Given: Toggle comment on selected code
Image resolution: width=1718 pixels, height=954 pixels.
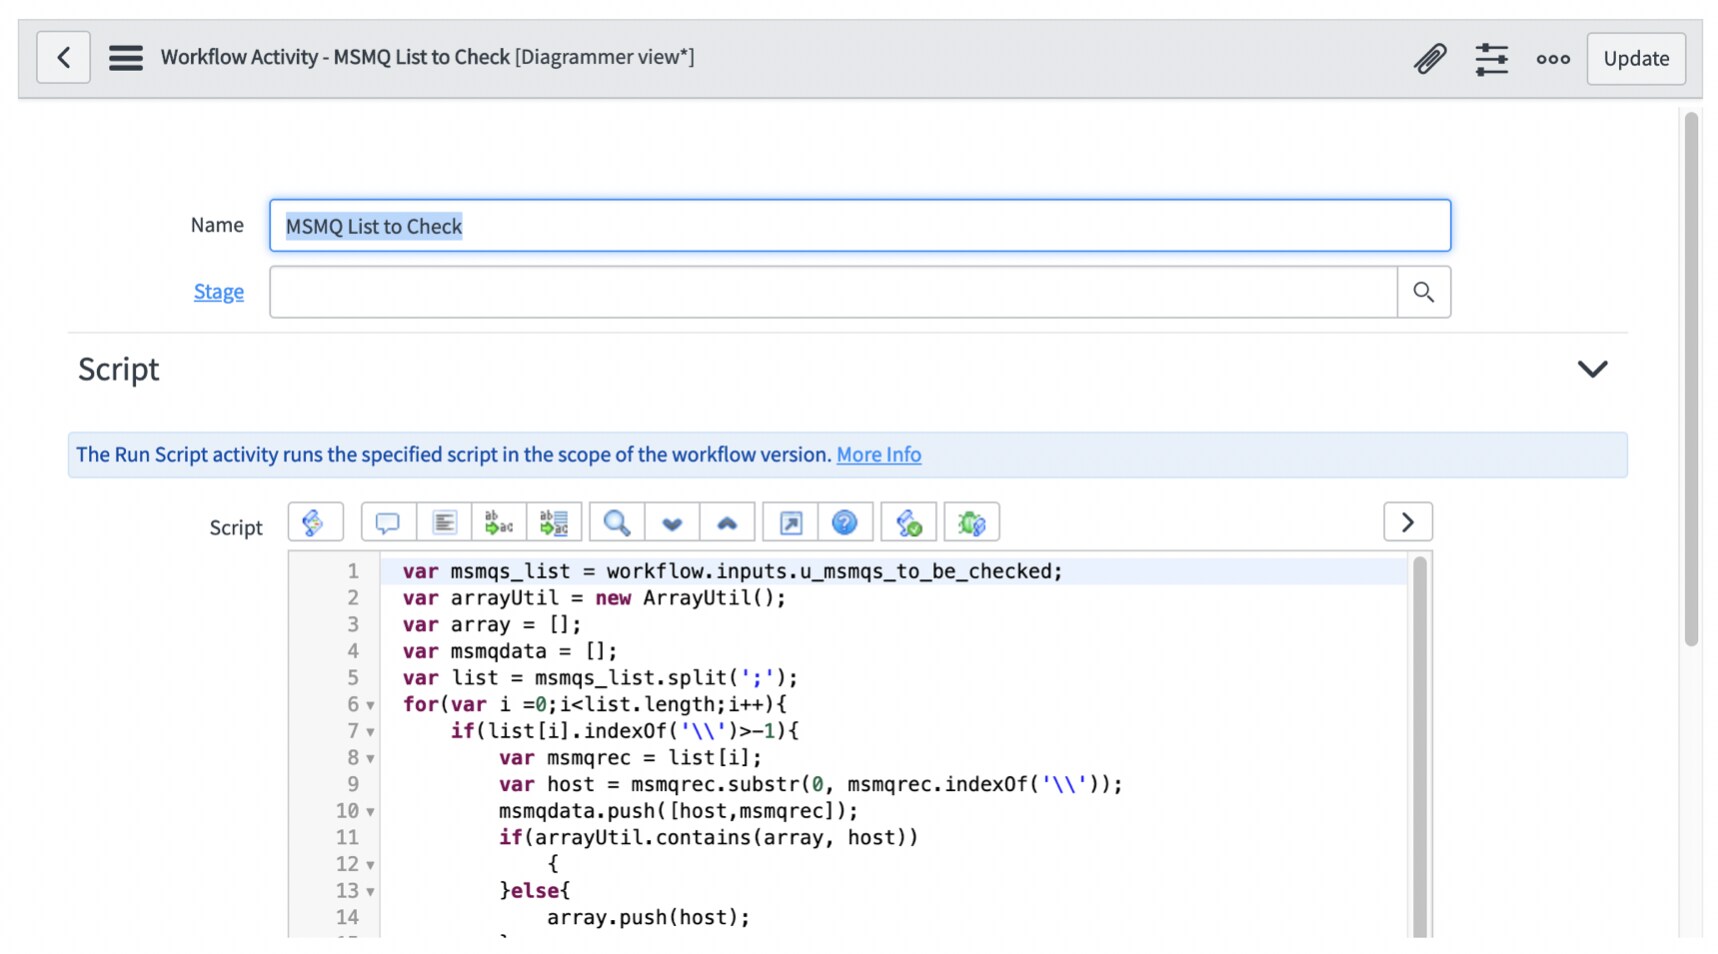Looking at the screenshot, I should (388, 522).
